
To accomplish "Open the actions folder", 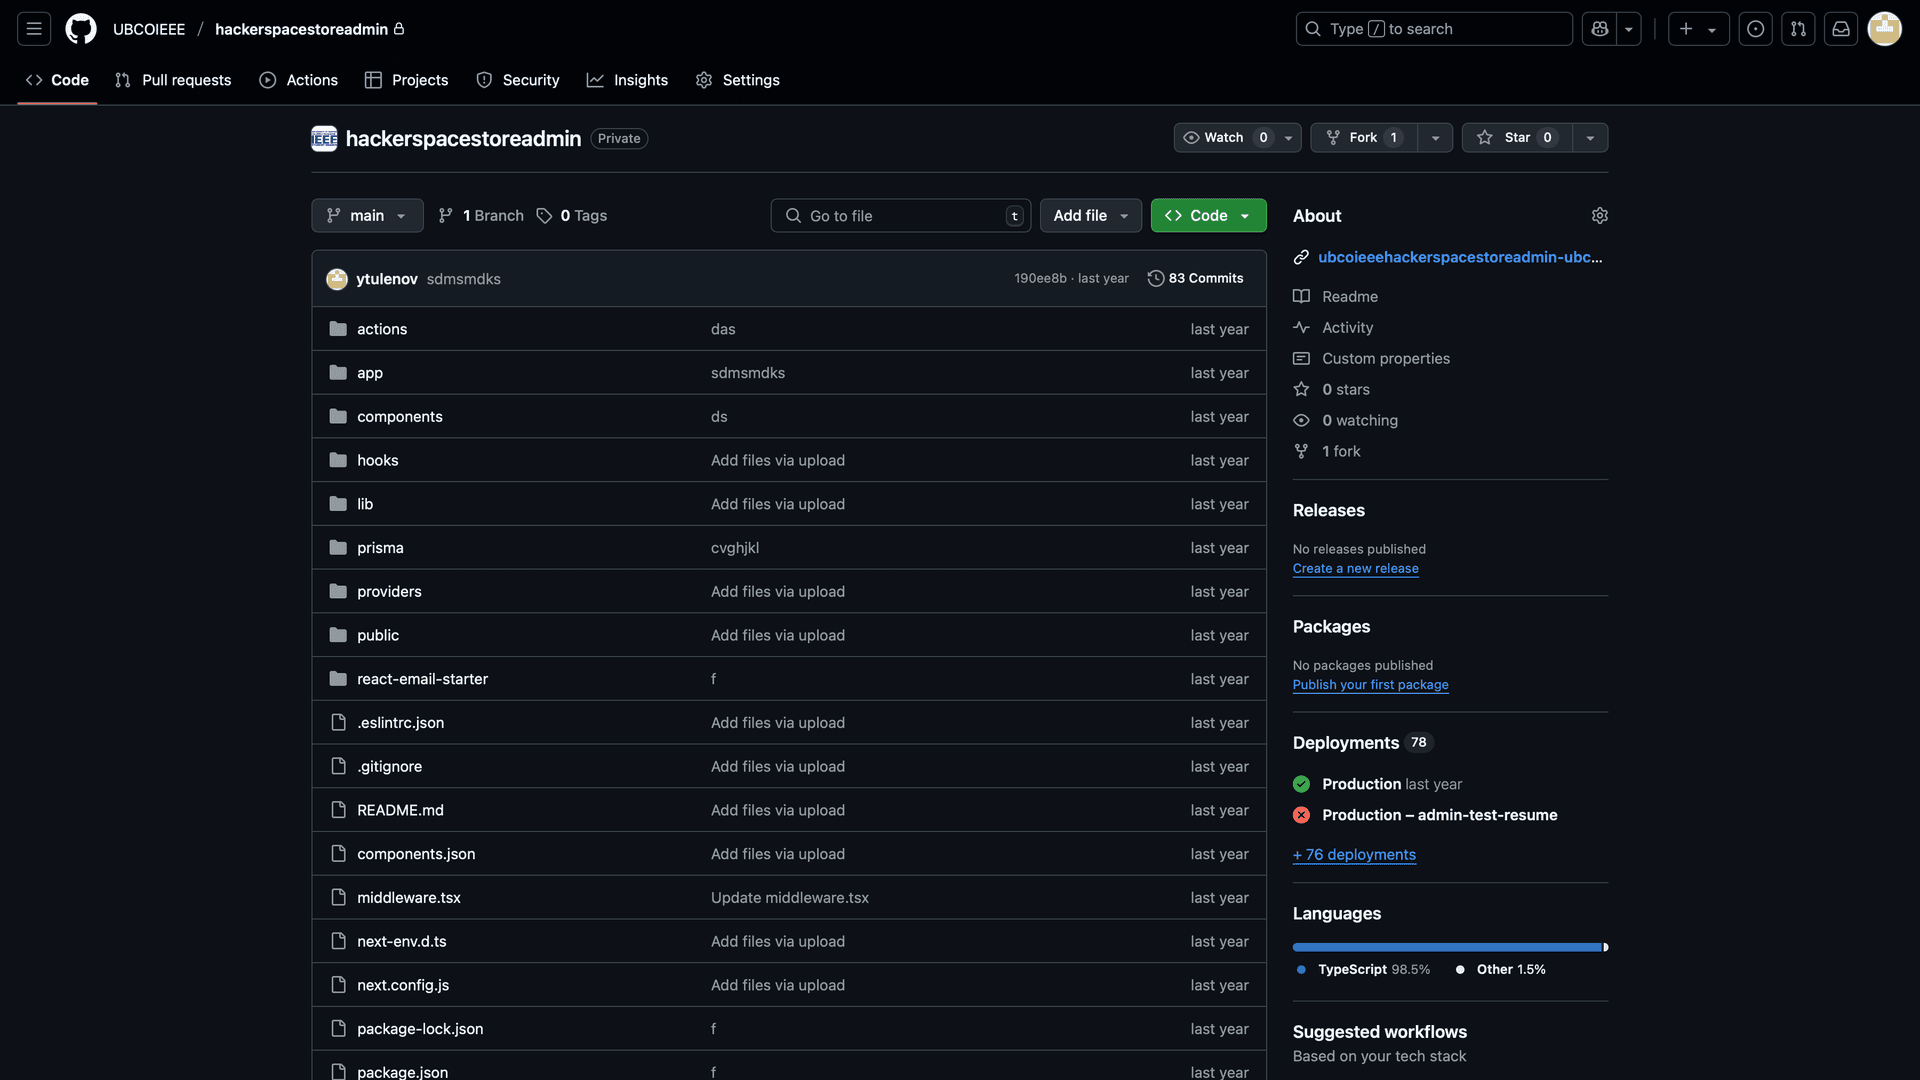I will [381, 329].
